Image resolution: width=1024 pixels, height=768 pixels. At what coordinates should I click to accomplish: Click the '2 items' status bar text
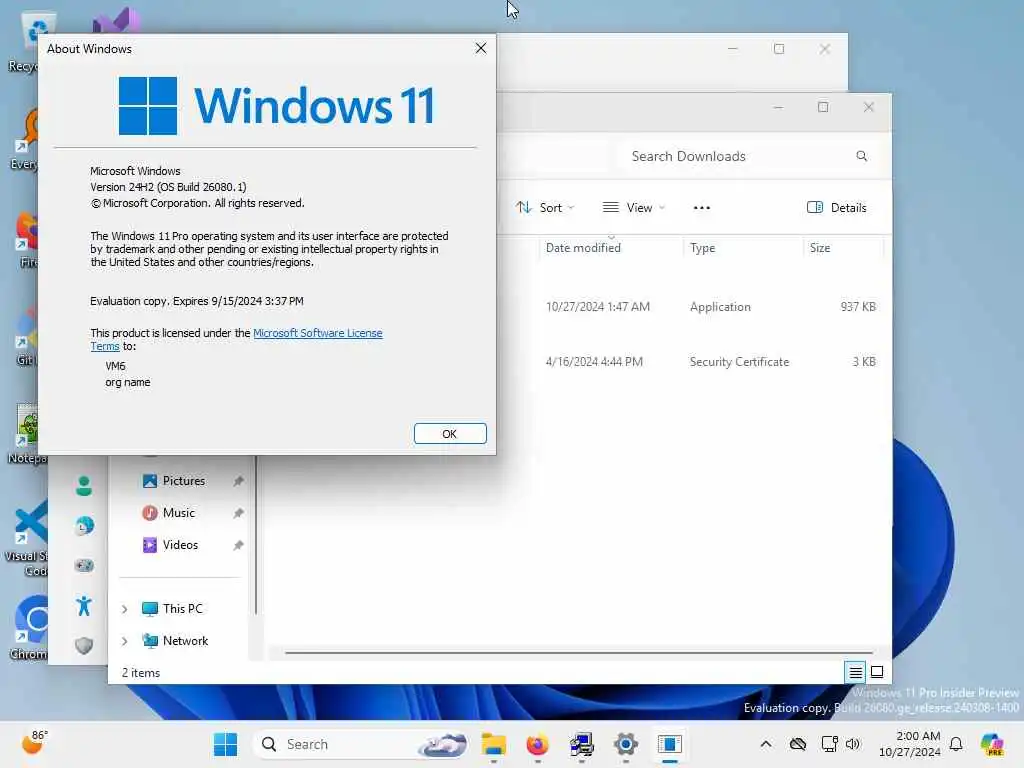pos(140,673)
